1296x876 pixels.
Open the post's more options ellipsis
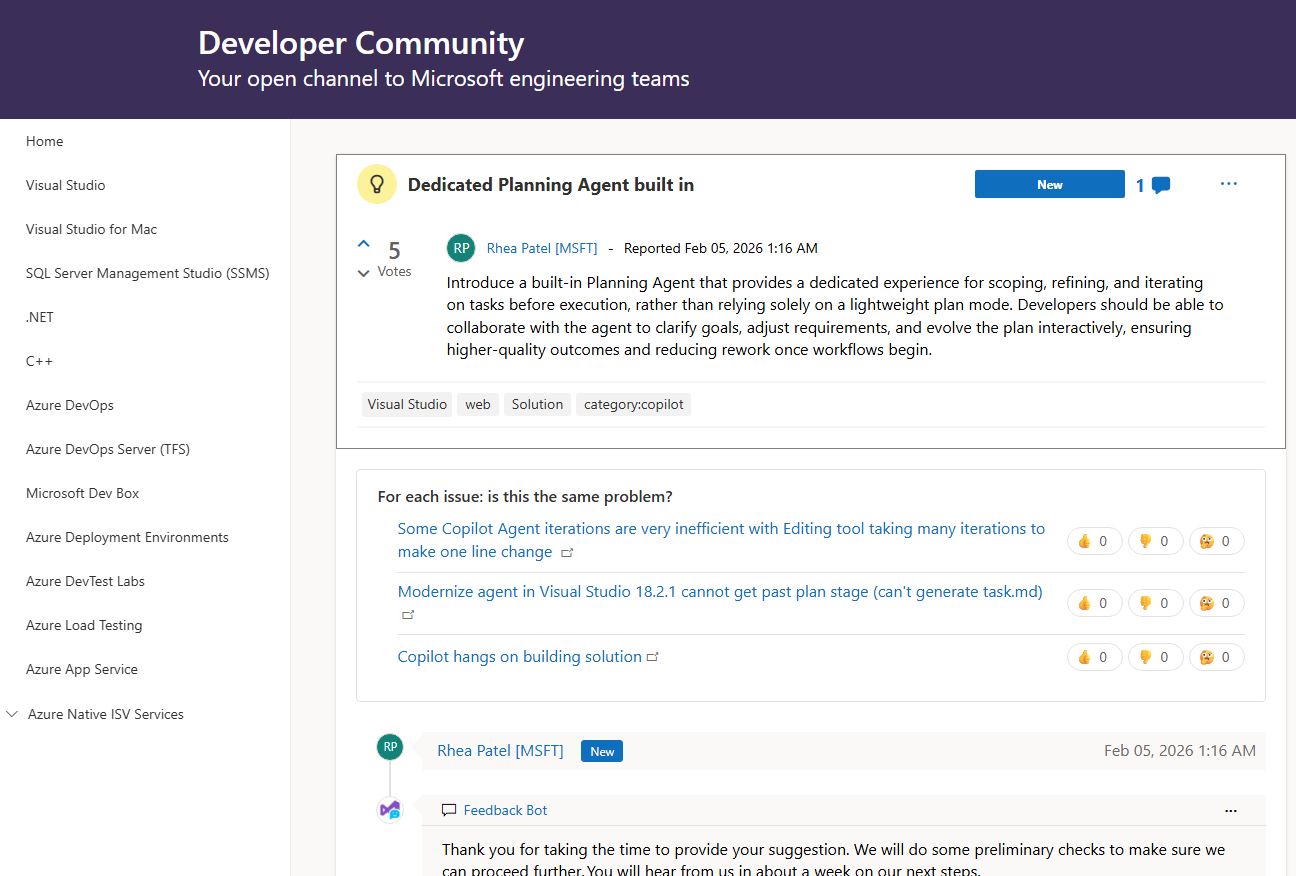(1229, 184)
